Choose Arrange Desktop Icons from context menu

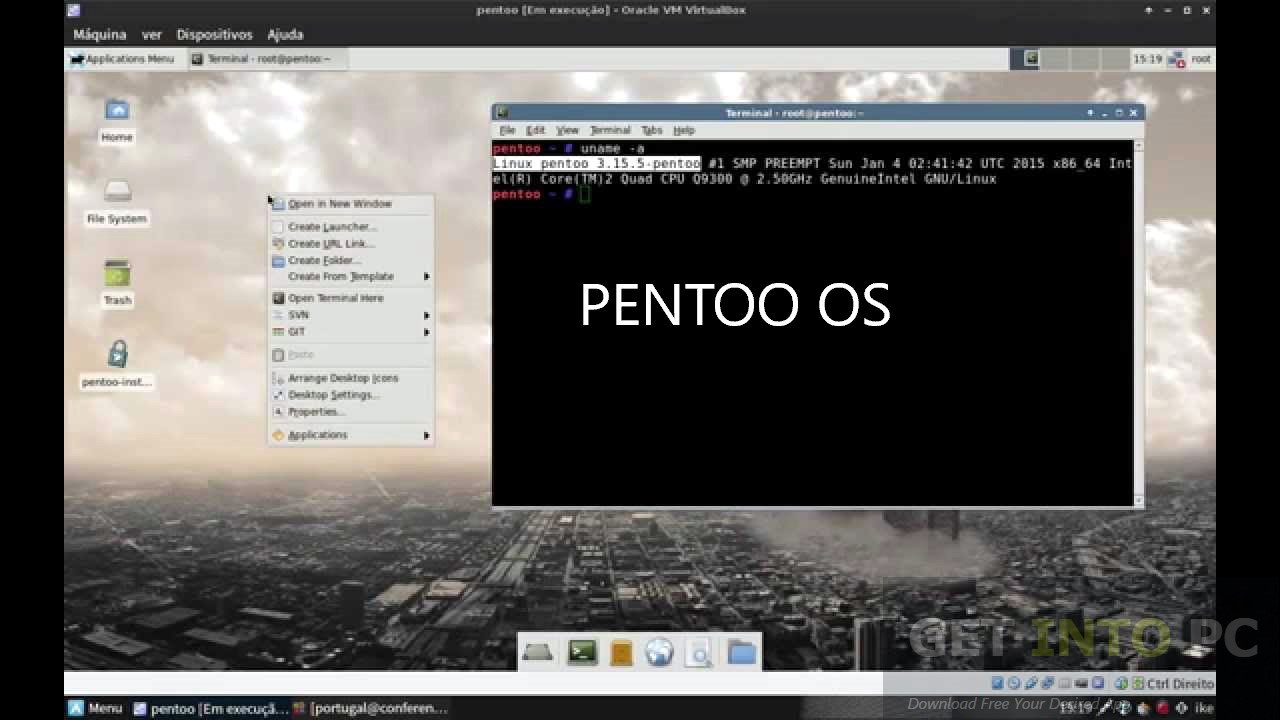tap(351, 378)
